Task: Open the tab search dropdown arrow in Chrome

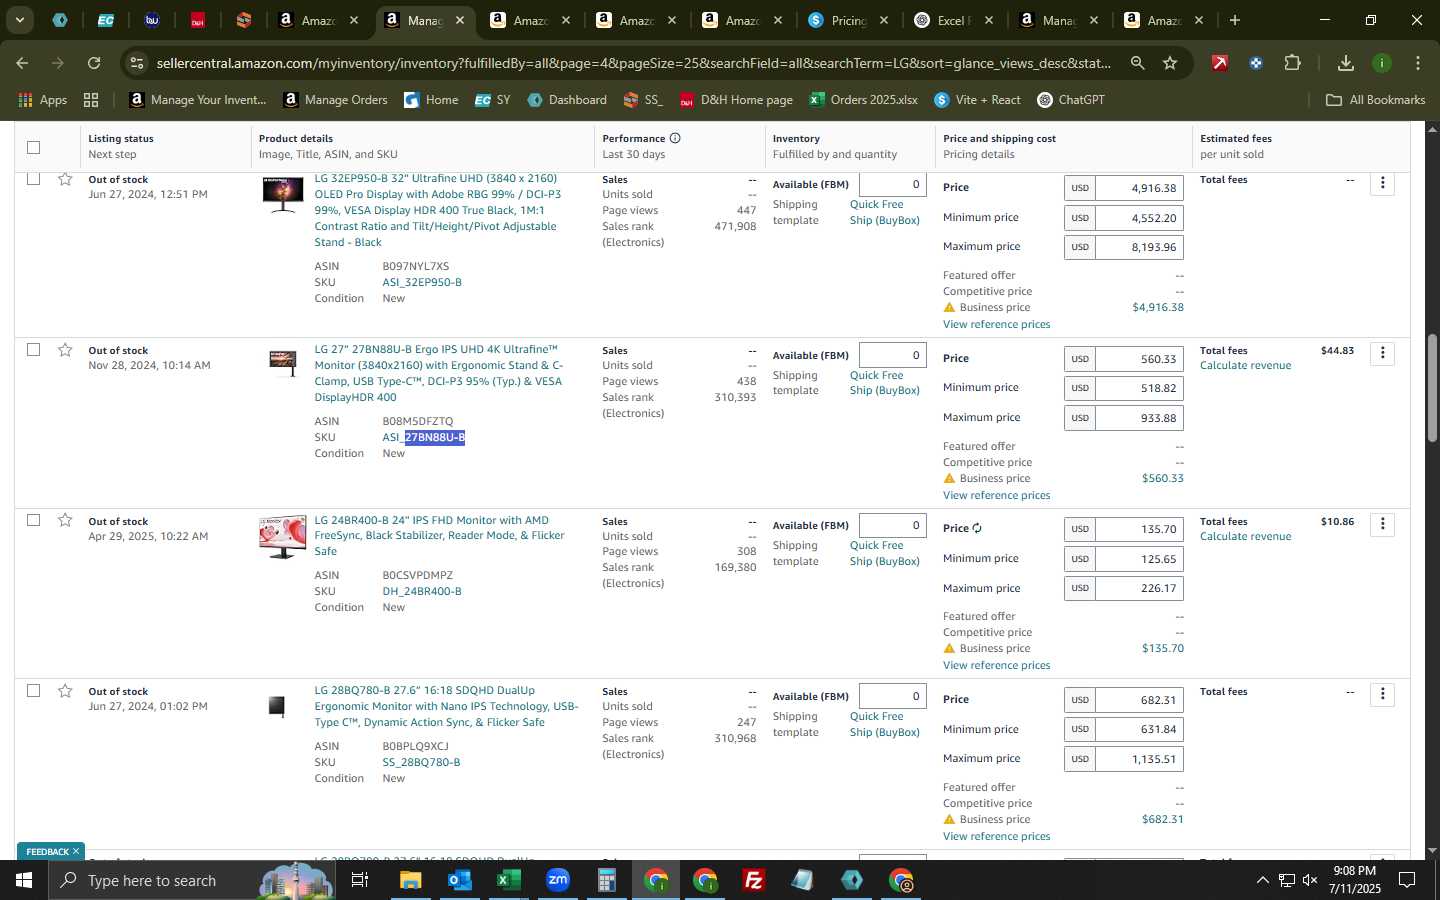Action: (x=19, y=20)
